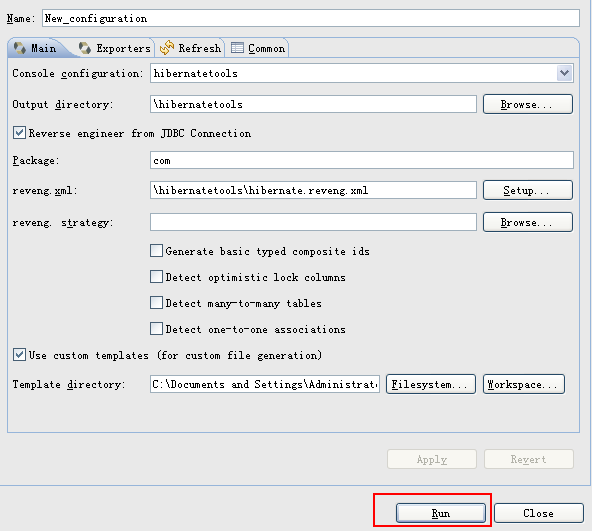Focus the reveng.xml path field
Image resolution: width=592 pixels, height=531 pixels.
click(313, 190)
